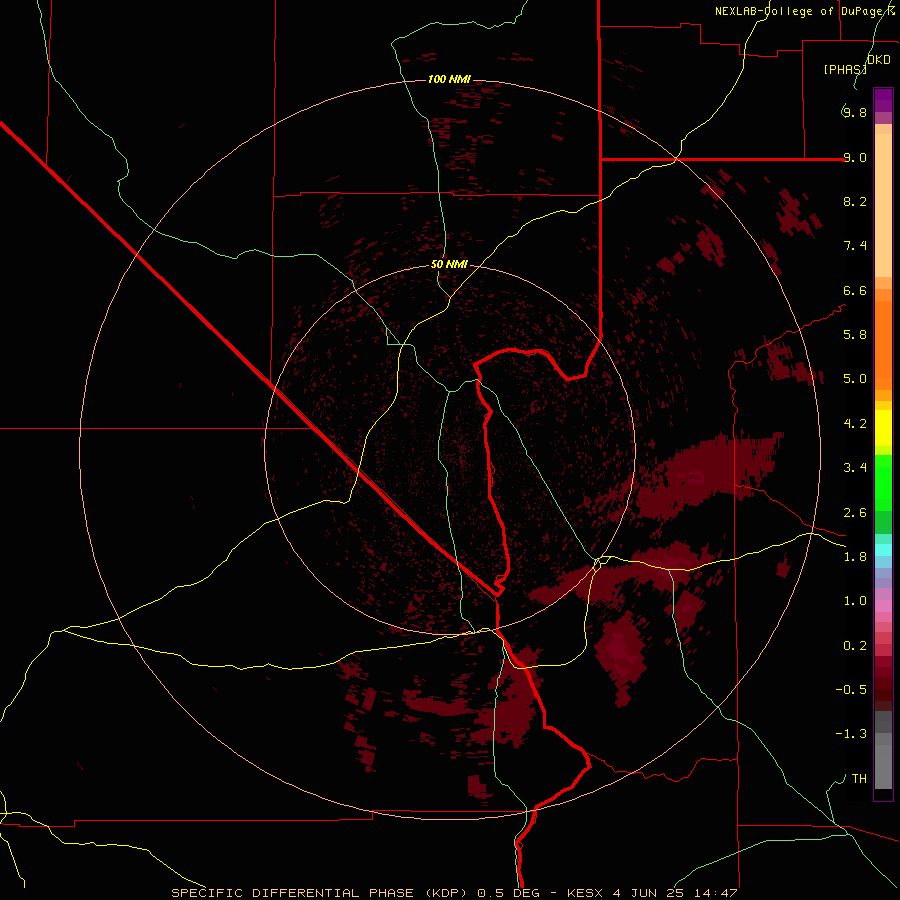Click the 9.0 scale value
900x900 pixels.
[855, 157]
